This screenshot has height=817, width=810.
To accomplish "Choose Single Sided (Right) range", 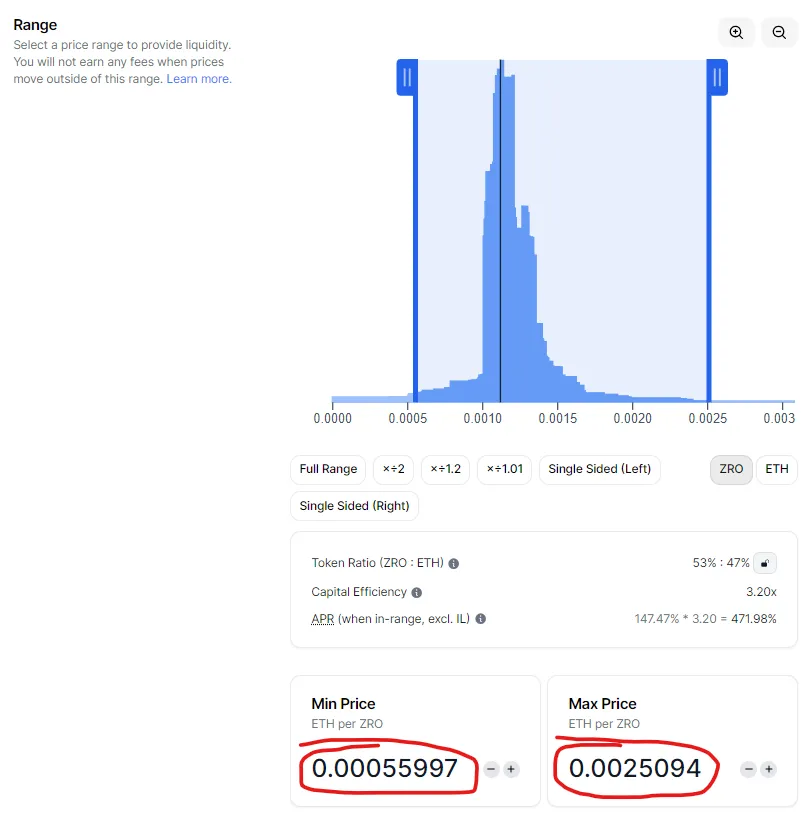I will [354, 506].
